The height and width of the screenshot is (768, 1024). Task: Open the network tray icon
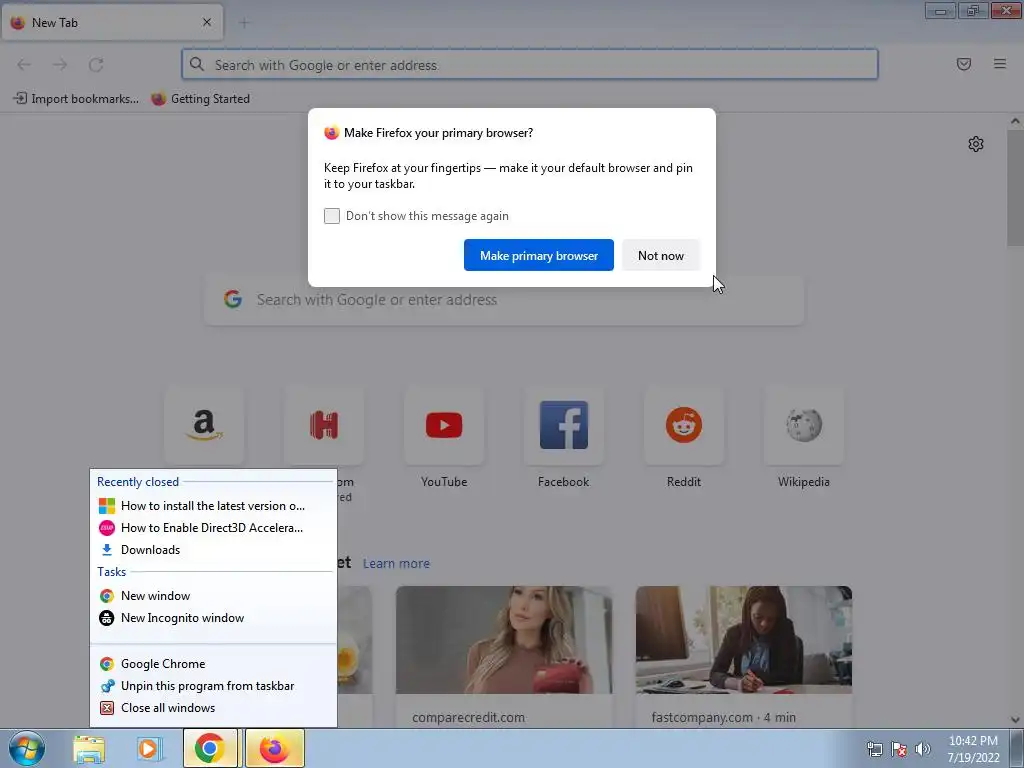[874, 748]
